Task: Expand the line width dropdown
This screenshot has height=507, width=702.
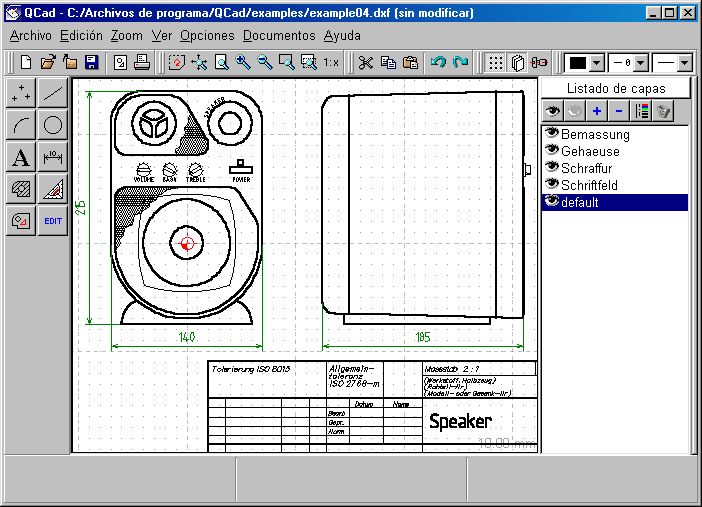Action: (x=641, y=62)
